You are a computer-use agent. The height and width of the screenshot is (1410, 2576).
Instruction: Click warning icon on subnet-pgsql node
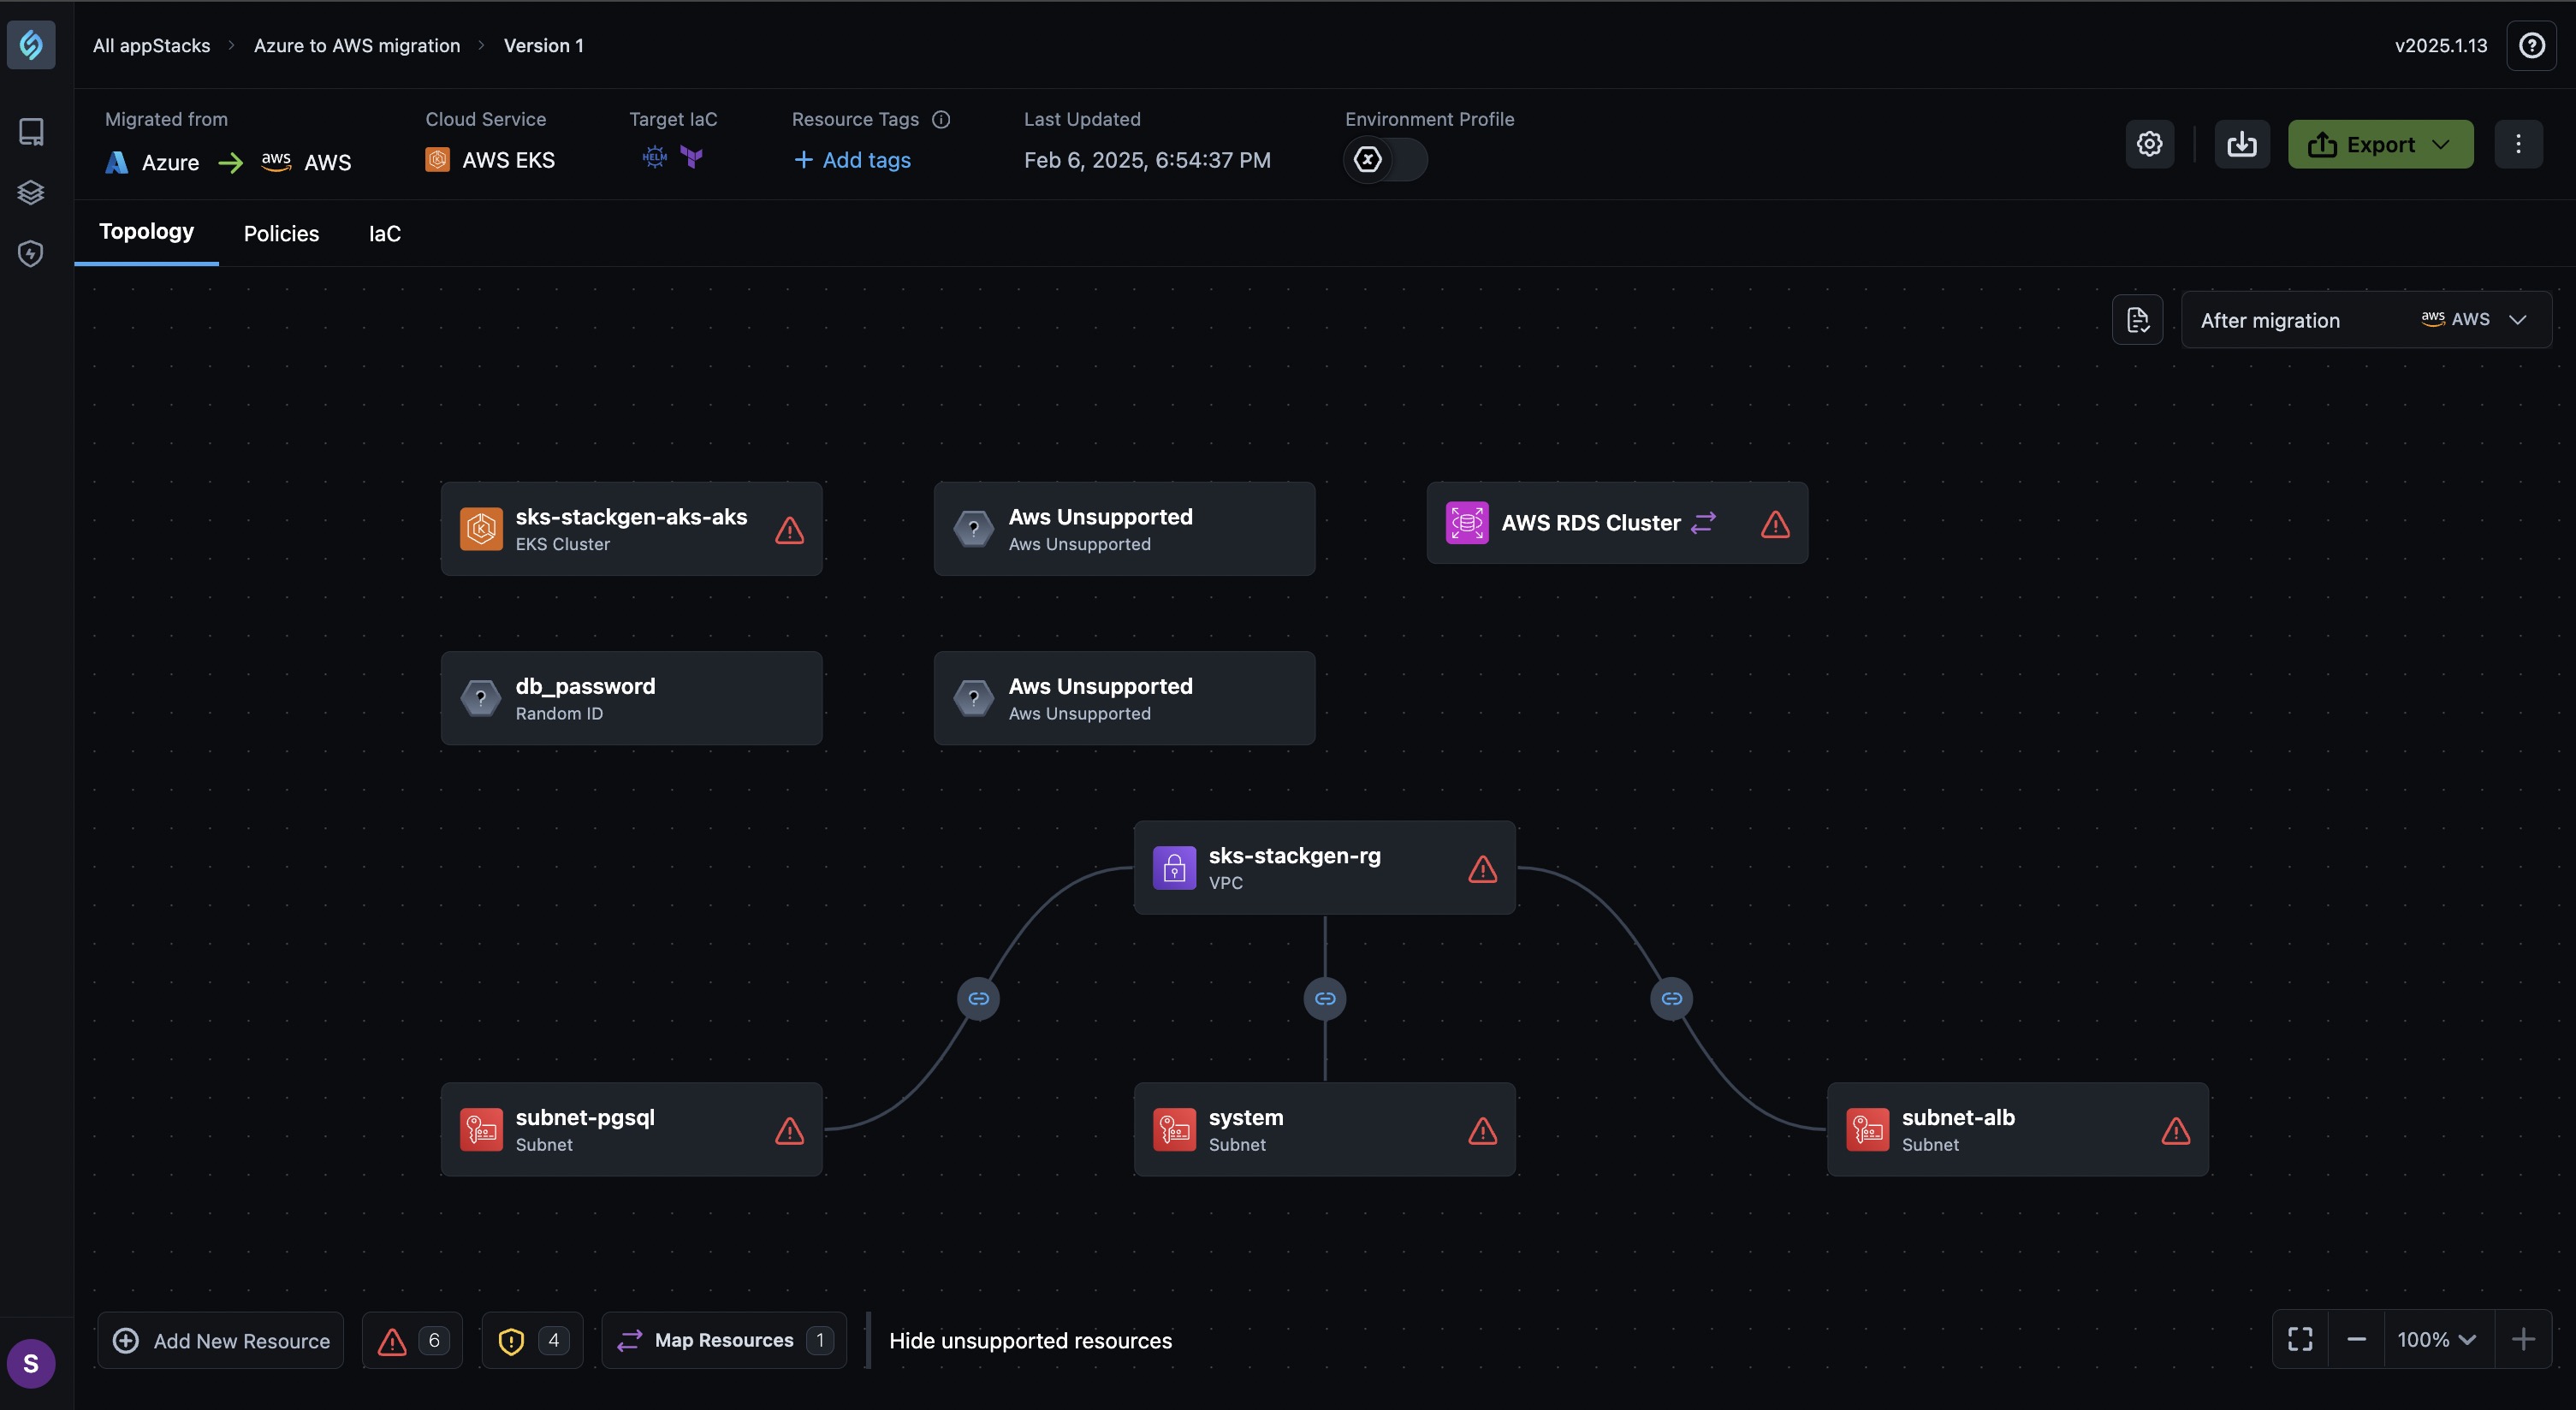789,1130
